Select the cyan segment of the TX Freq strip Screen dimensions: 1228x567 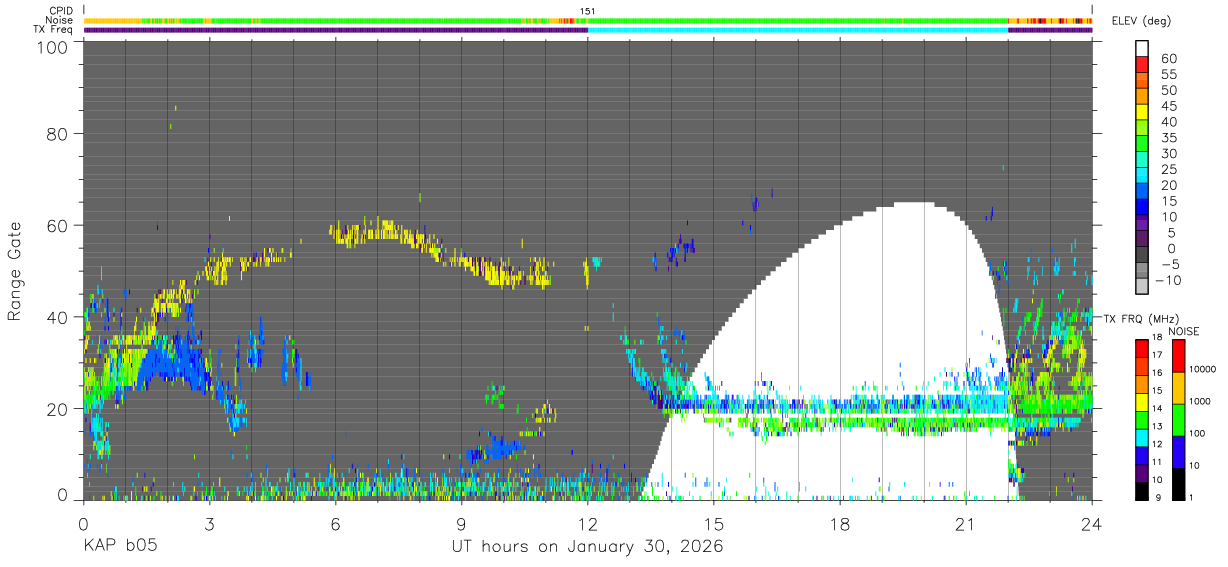[798, 30]
